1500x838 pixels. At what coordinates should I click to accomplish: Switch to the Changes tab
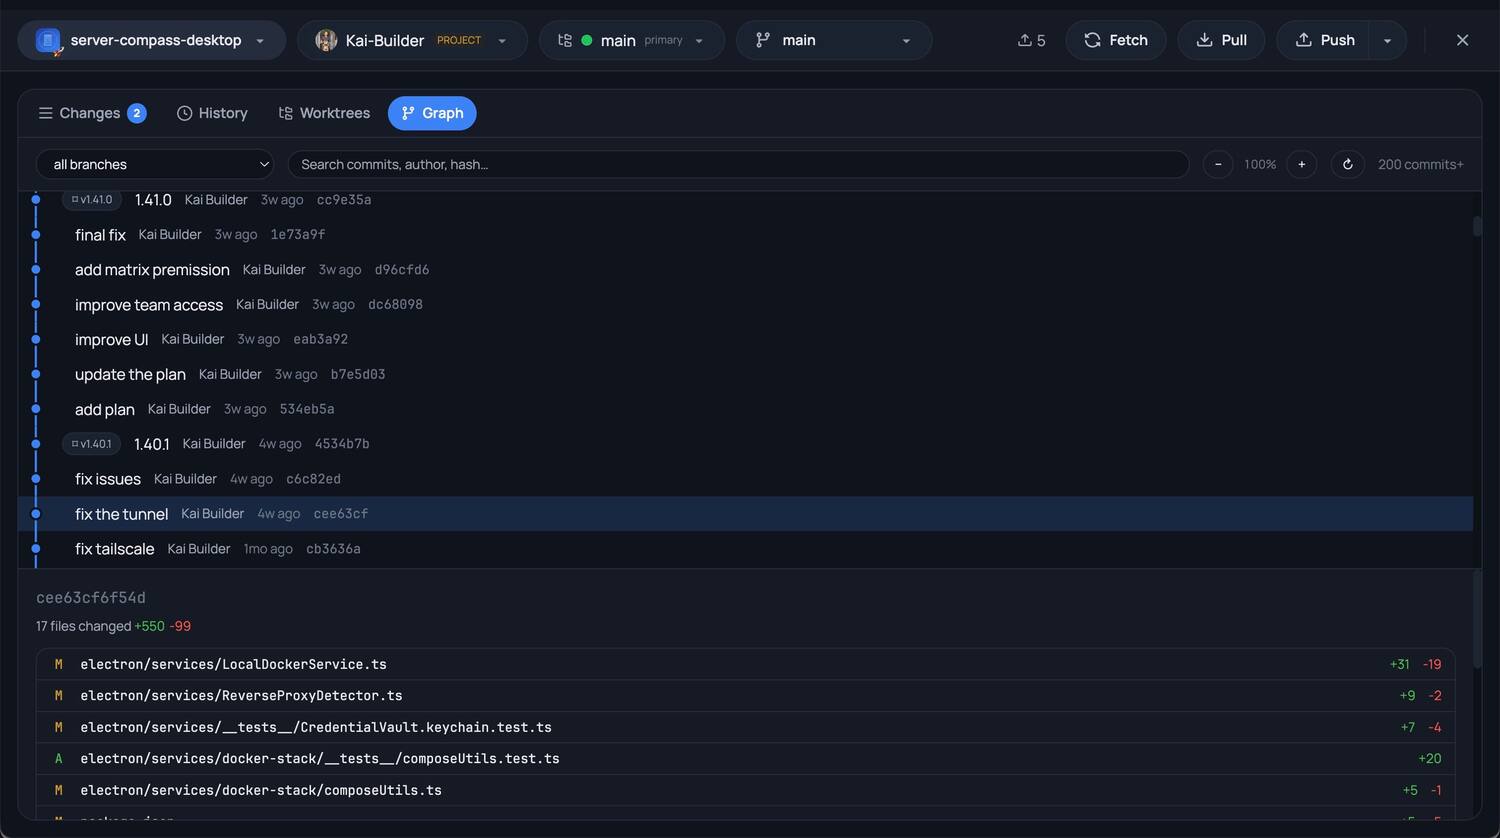[92, 113]
